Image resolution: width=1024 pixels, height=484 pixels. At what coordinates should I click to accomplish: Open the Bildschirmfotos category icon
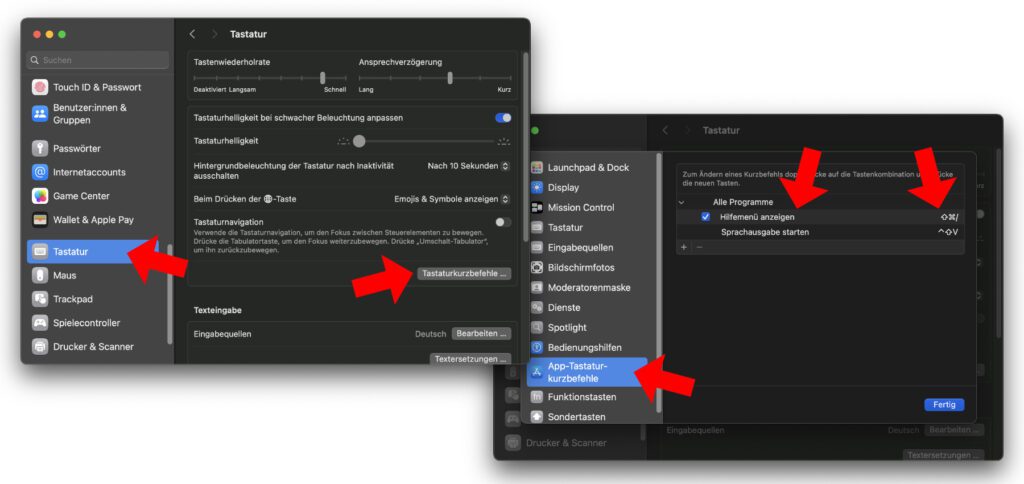pyautogui.click(x=537, y=267)
